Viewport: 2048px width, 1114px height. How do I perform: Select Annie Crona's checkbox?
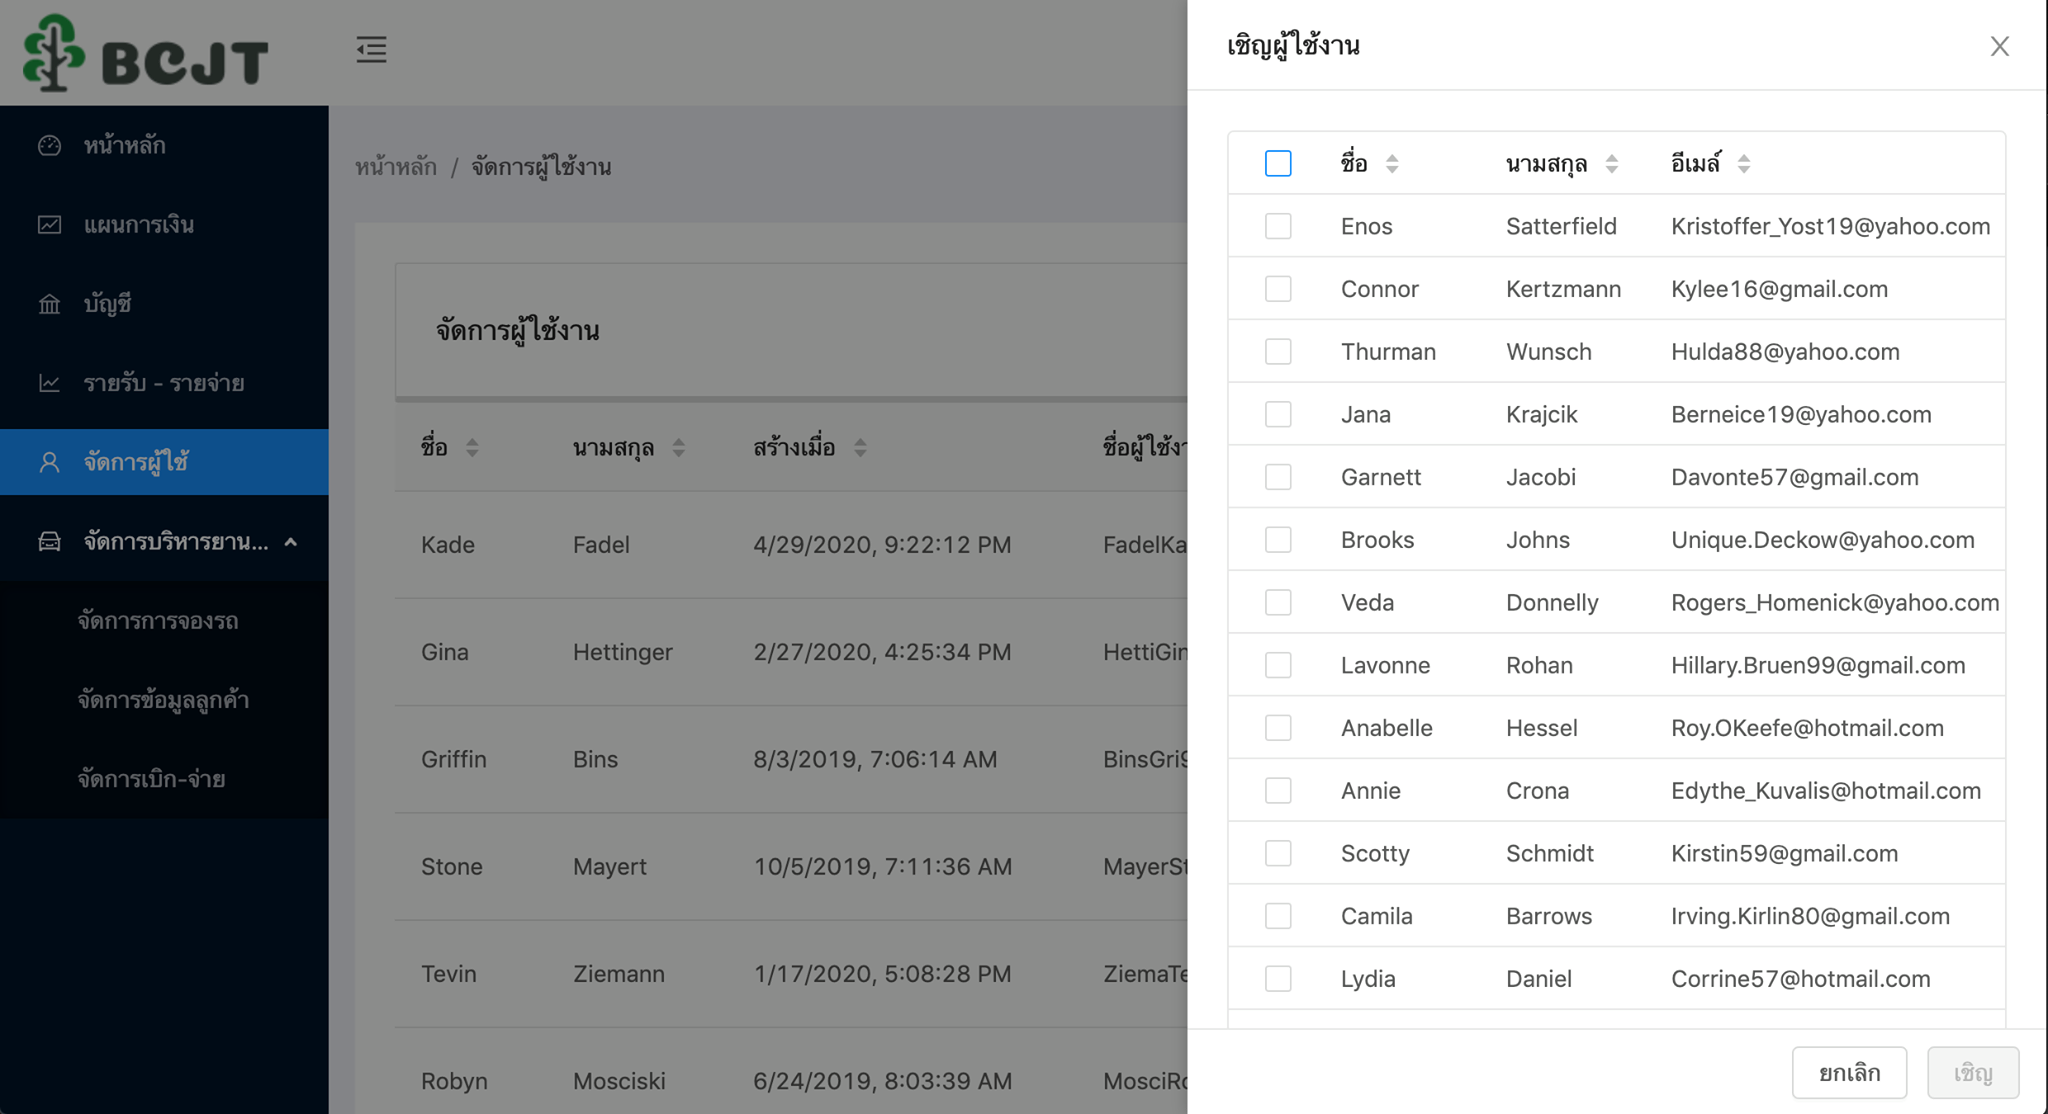pyautogui.click(x=1278, y=791)
